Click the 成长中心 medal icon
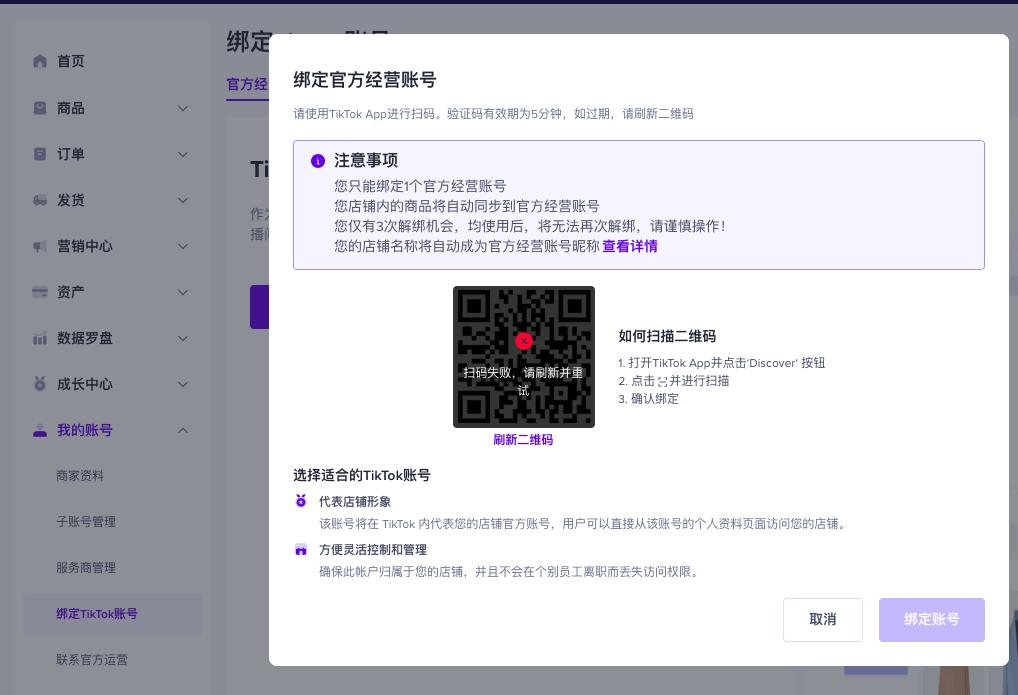The width and height of the screenshot is (1018, 695). pos(40,384)
